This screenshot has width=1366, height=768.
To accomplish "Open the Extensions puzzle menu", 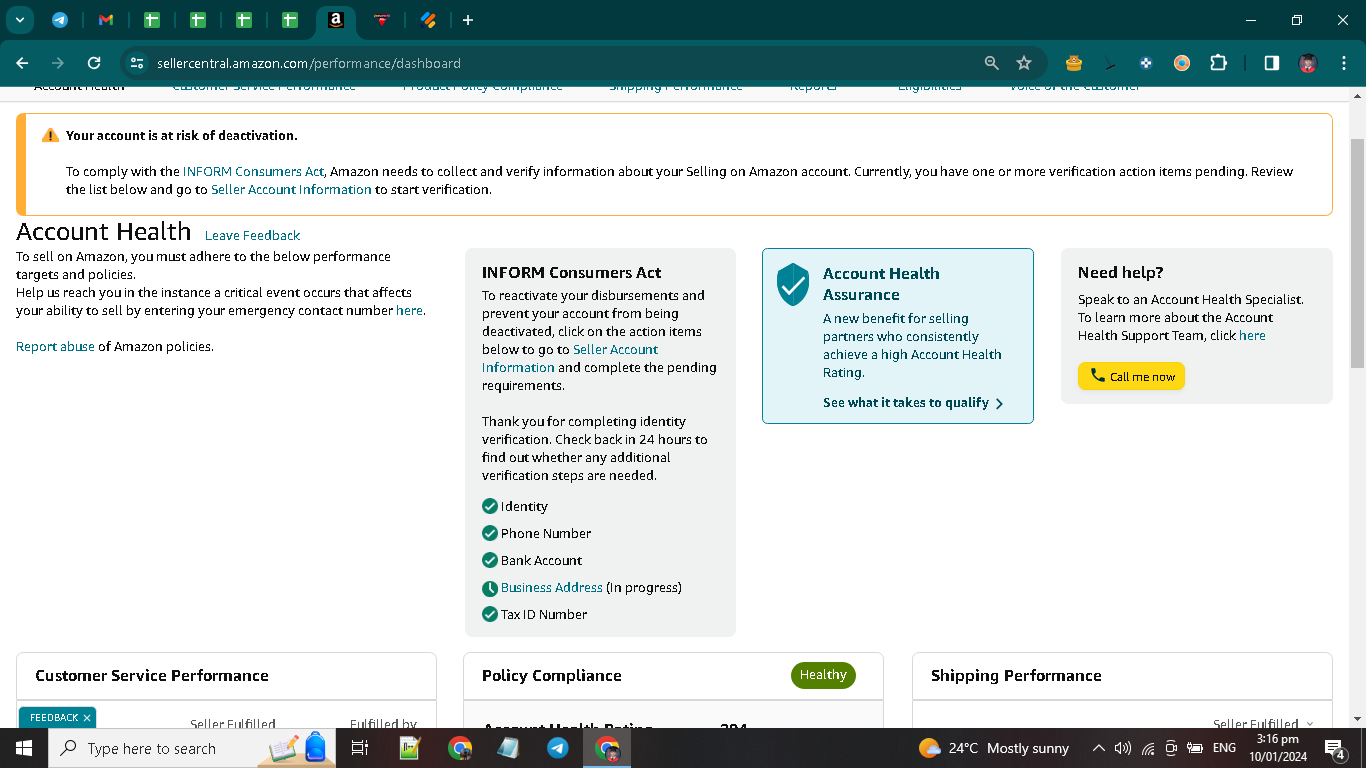I will click(1218, 63).
